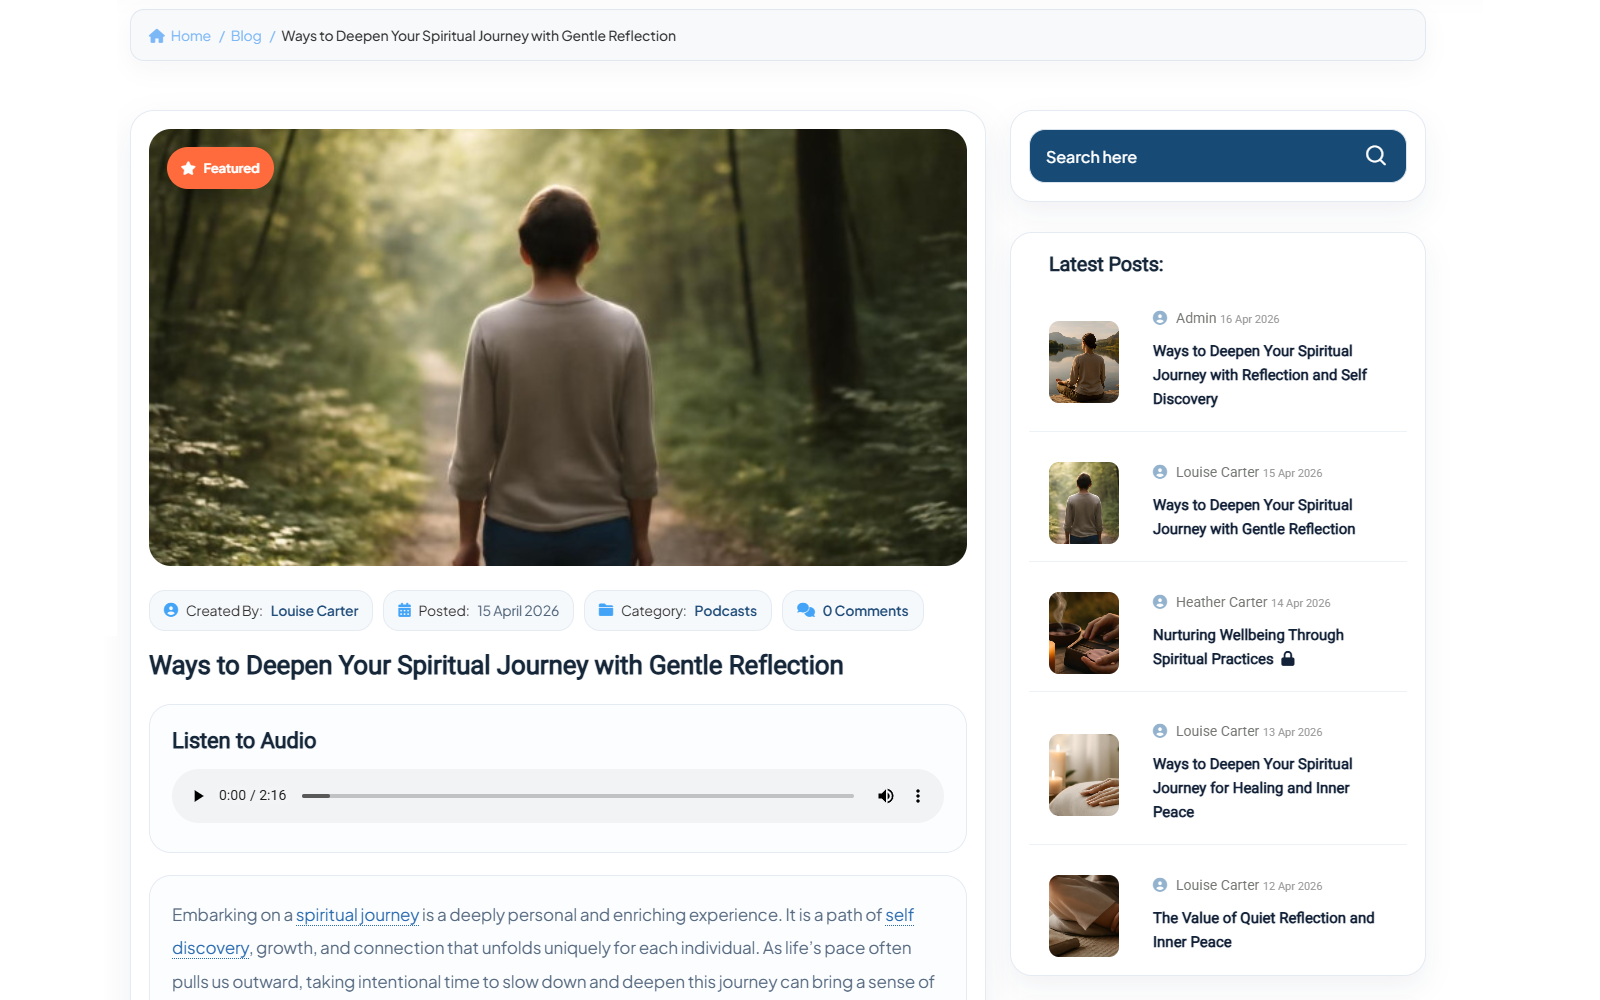Click the lock icon on Nurturing Wellbeing post
Viewport: 1600px width, 1000px height.
[1288, 658]
